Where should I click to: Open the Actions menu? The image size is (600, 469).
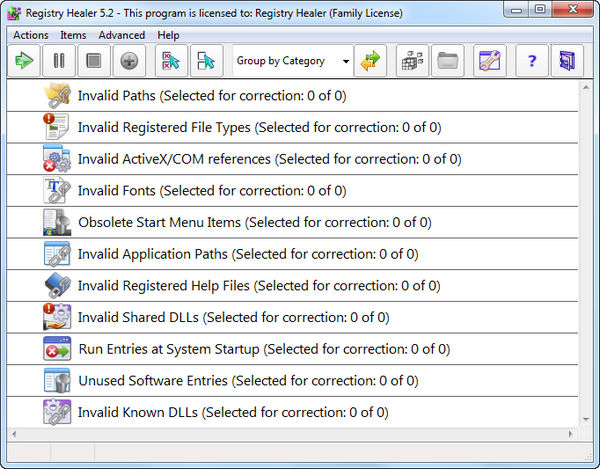[x=30, y=35]
